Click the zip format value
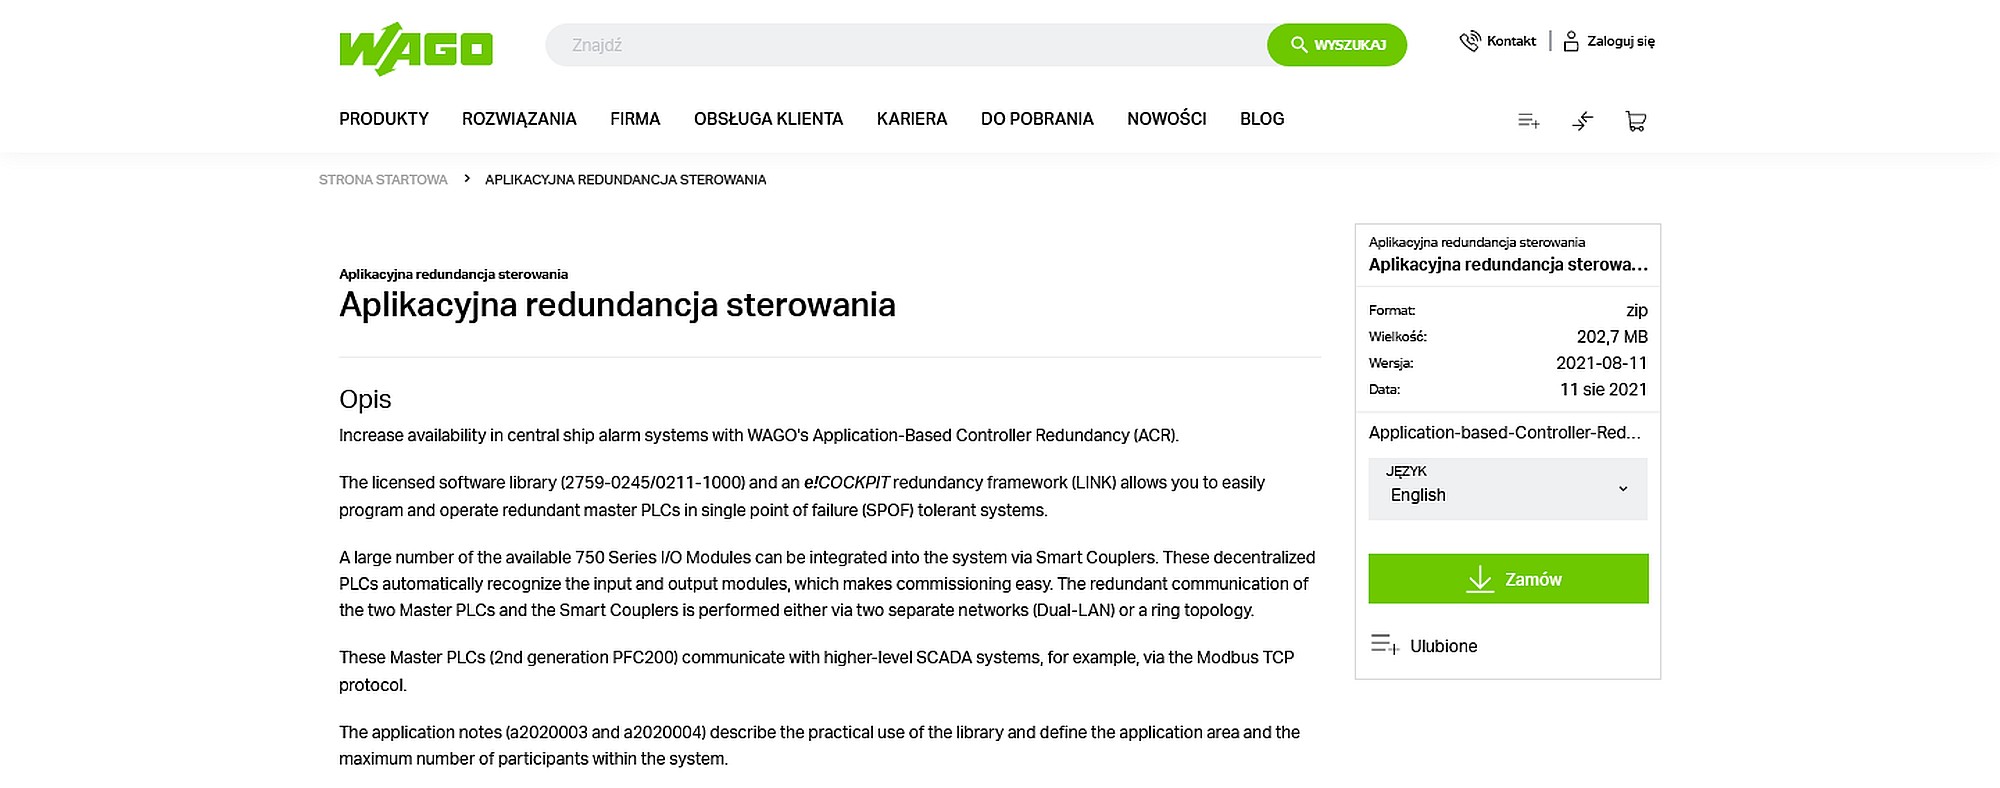This screenshot has width=2000, height=788. coord(1637,311)
